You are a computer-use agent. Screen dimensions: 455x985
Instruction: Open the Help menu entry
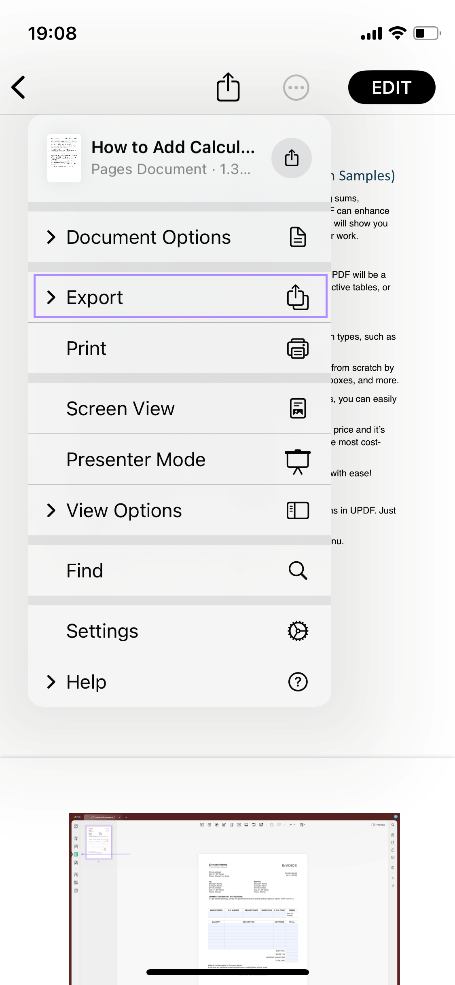point(179,682)
